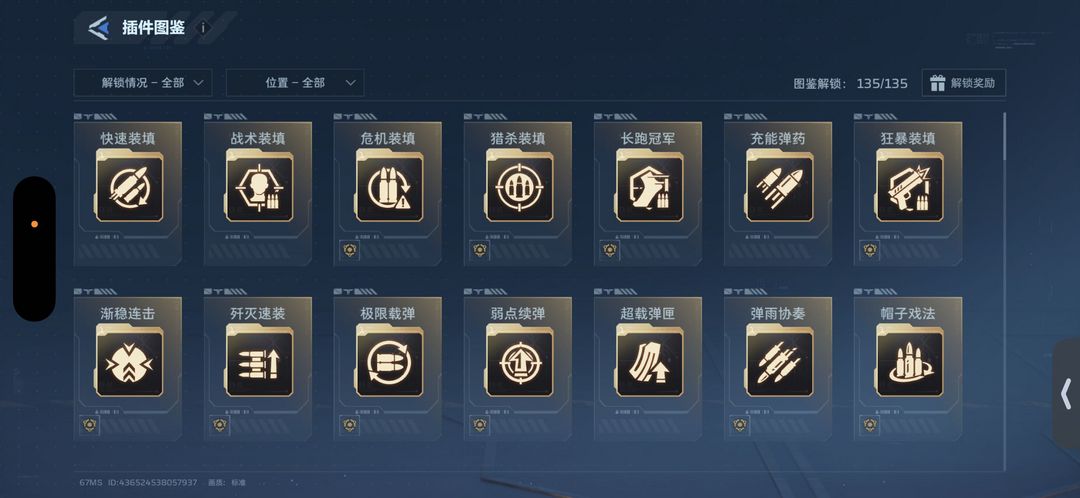Open the info icon next to 插件图鉴
This screenshot has width=1080, height=498.
point(202,28)
